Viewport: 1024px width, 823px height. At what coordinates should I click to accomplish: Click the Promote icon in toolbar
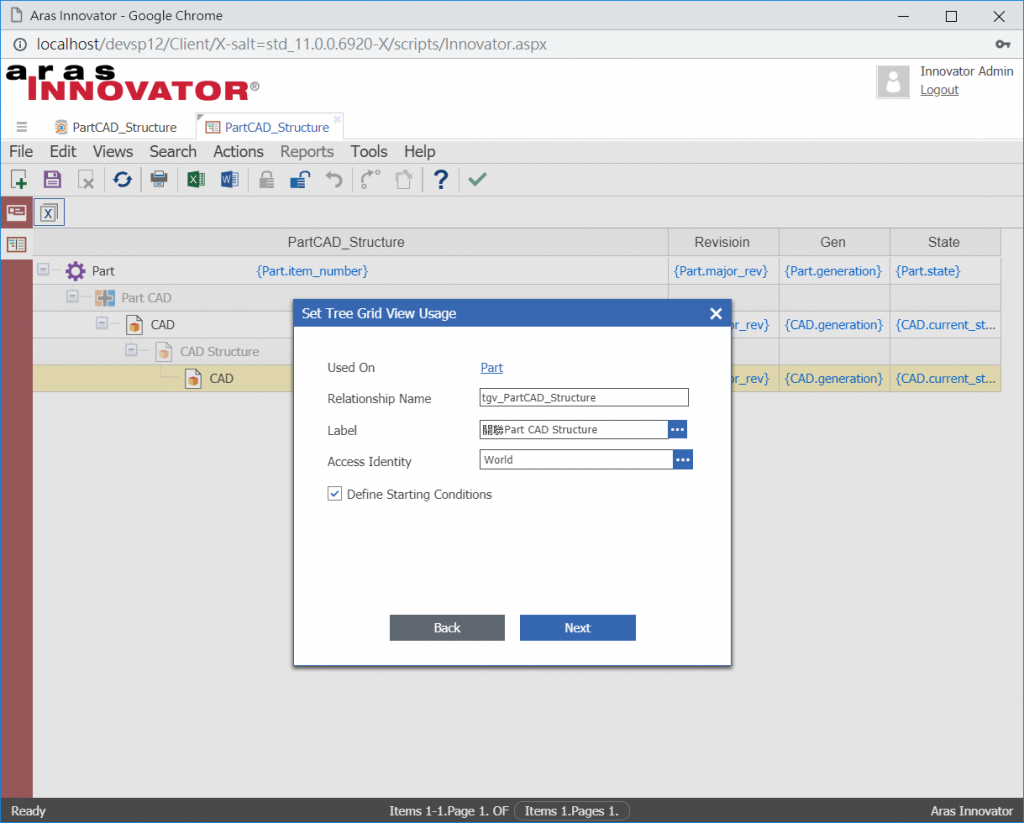(x=370, y=179)
